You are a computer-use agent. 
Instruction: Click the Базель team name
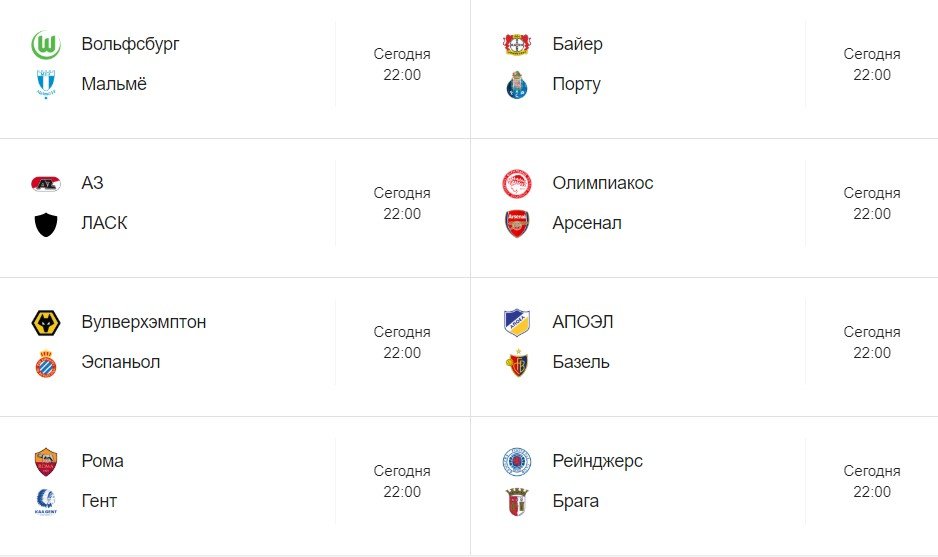point(580,362)
